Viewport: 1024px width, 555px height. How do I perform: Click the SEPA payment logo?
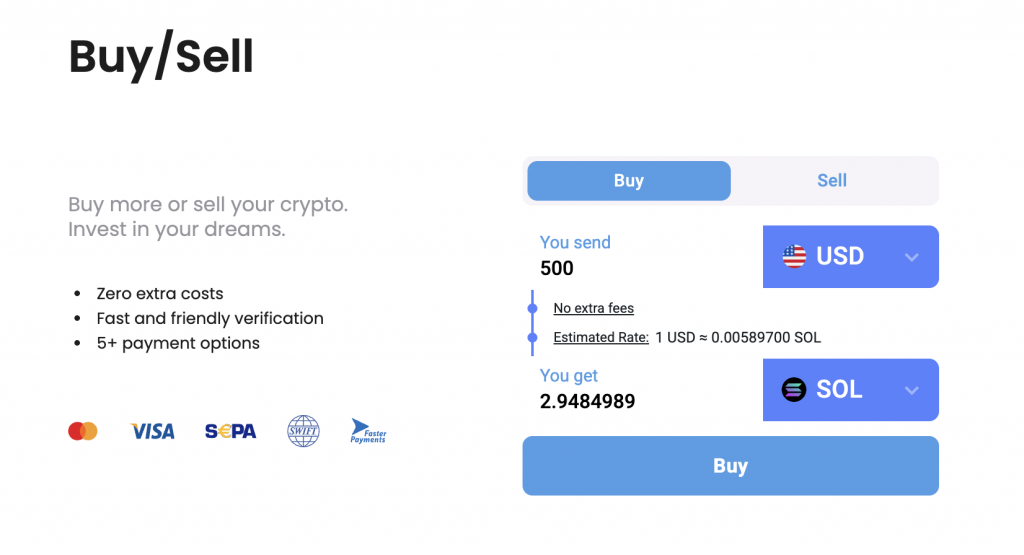pos(230,431)
